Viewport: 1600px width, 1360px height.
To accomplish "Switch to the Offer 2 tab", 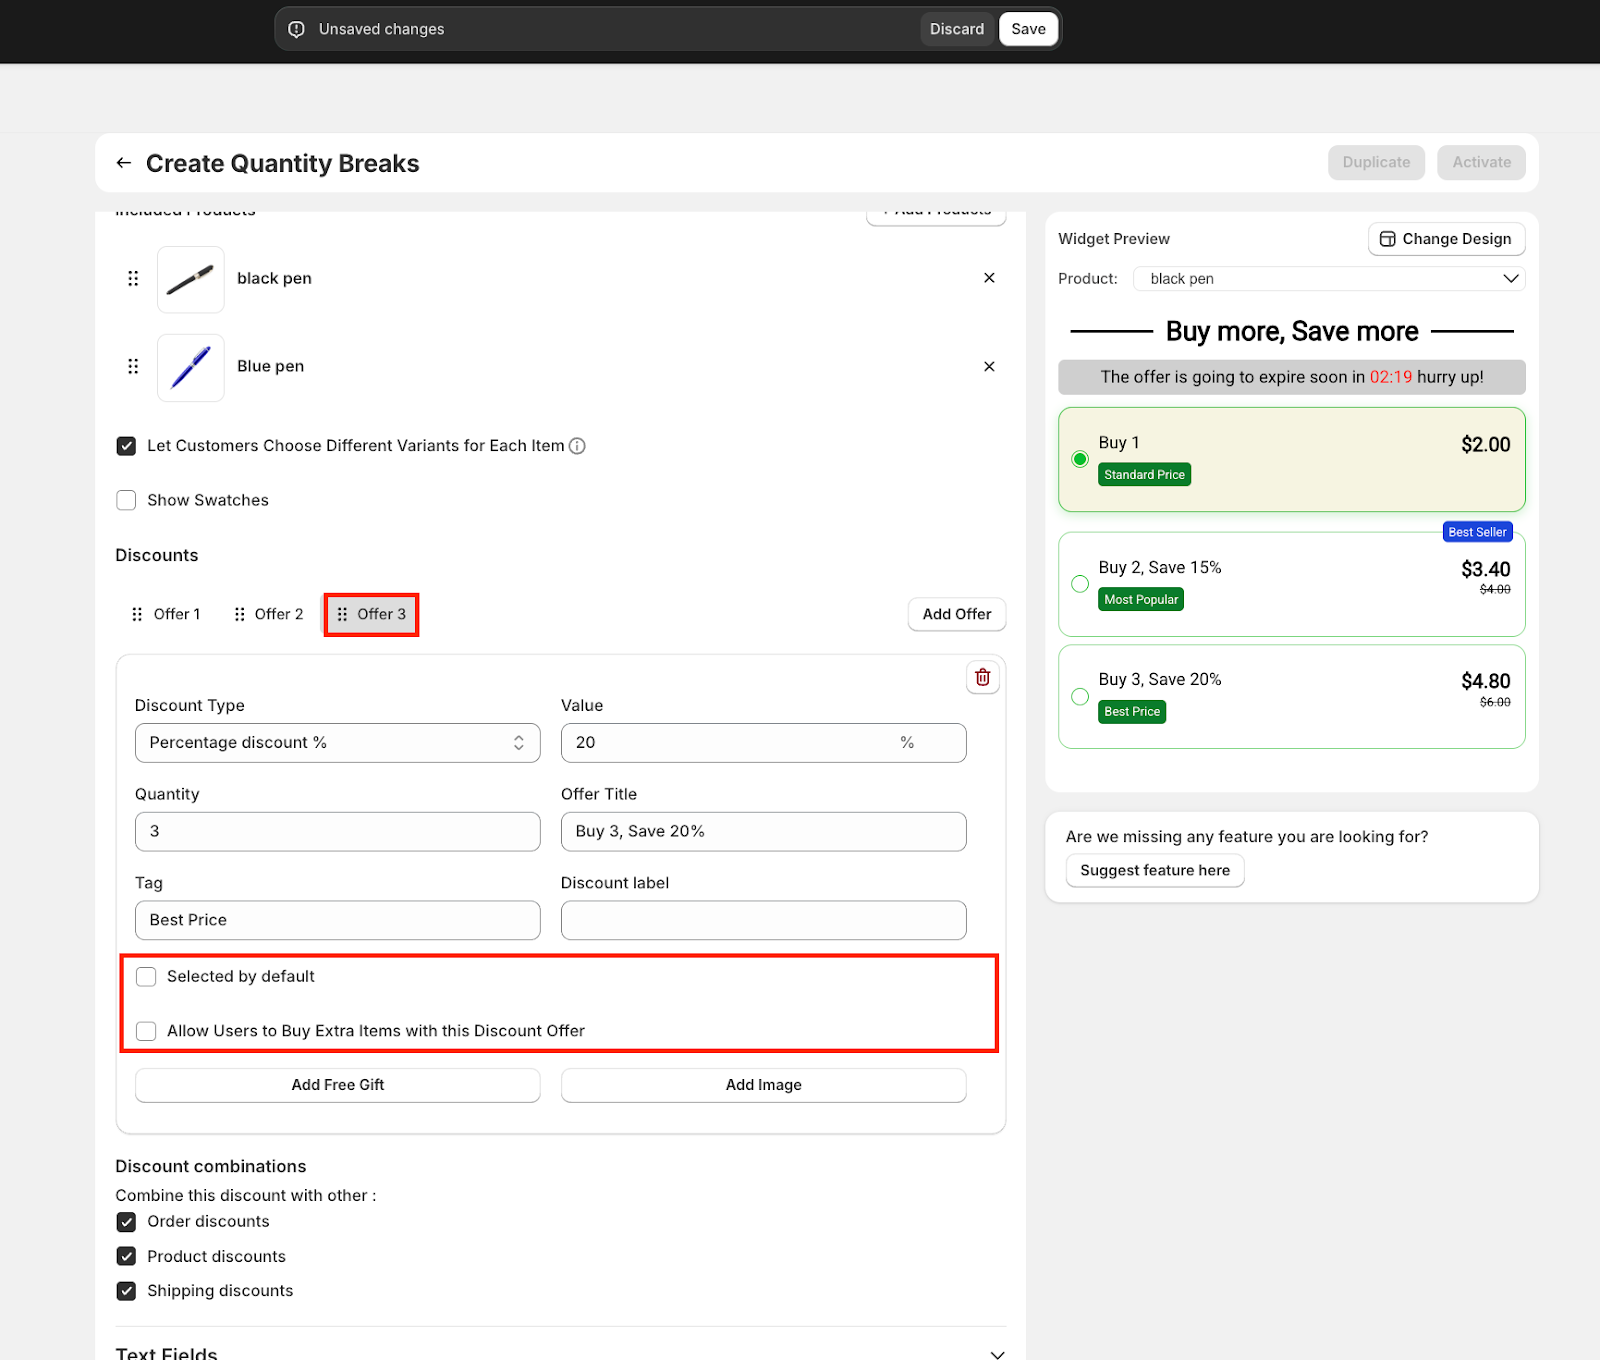I will 269,614.
